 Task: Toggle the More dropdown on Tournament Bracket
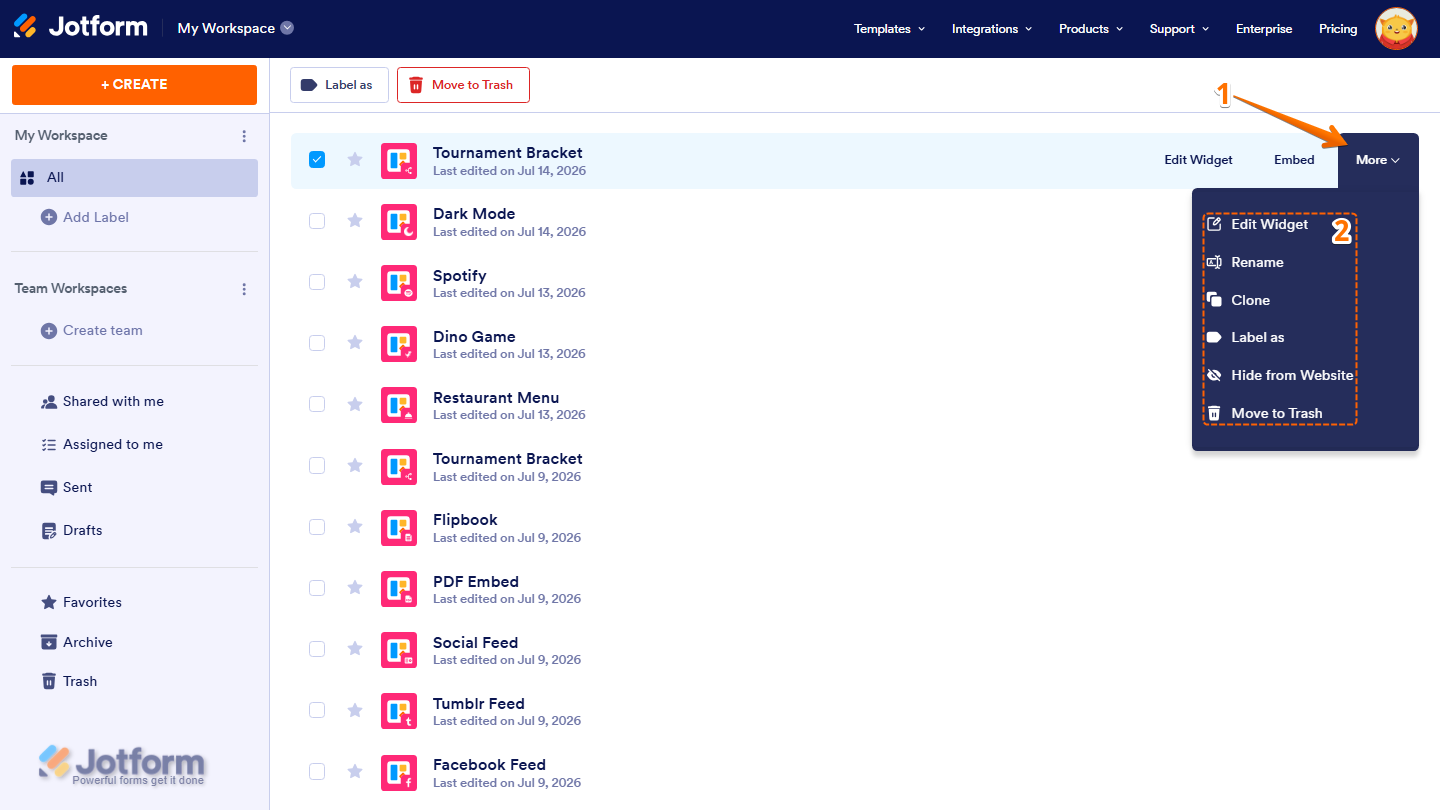coord(1378,160)
